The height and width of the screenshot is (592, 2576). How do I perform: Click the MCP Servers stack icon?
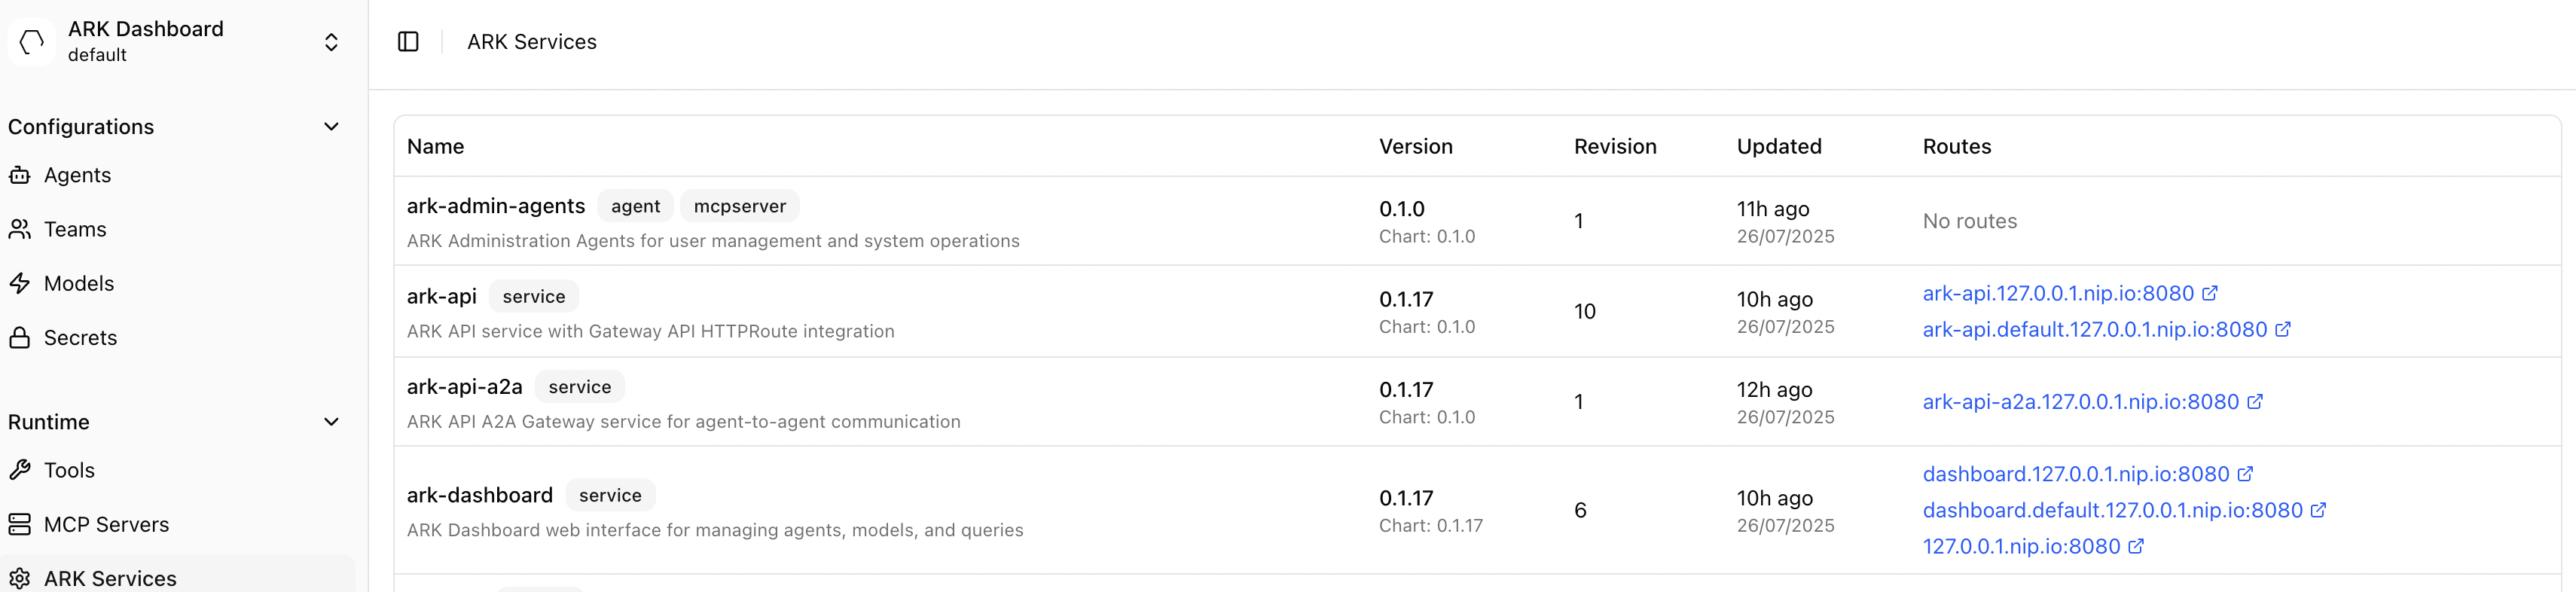point(20,523)
